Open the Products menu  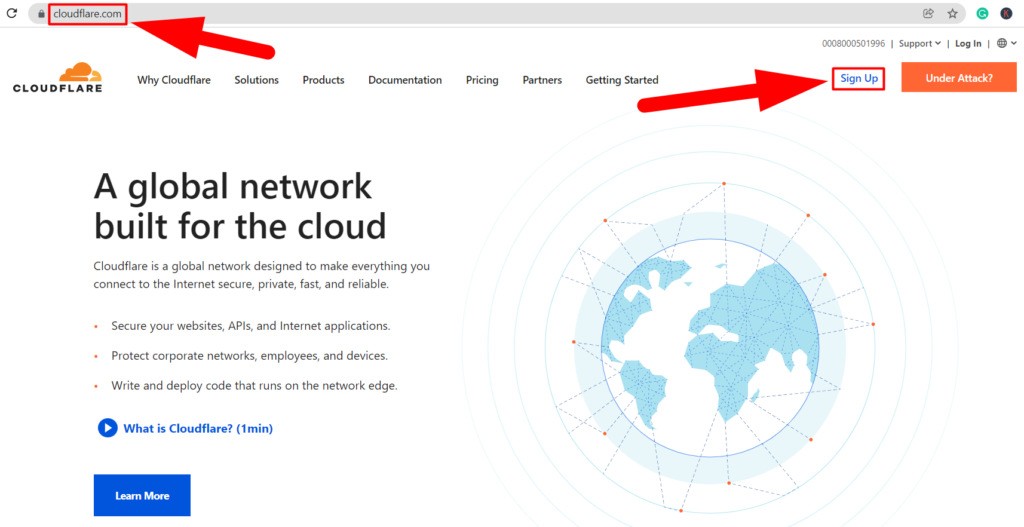click(323, 80)
